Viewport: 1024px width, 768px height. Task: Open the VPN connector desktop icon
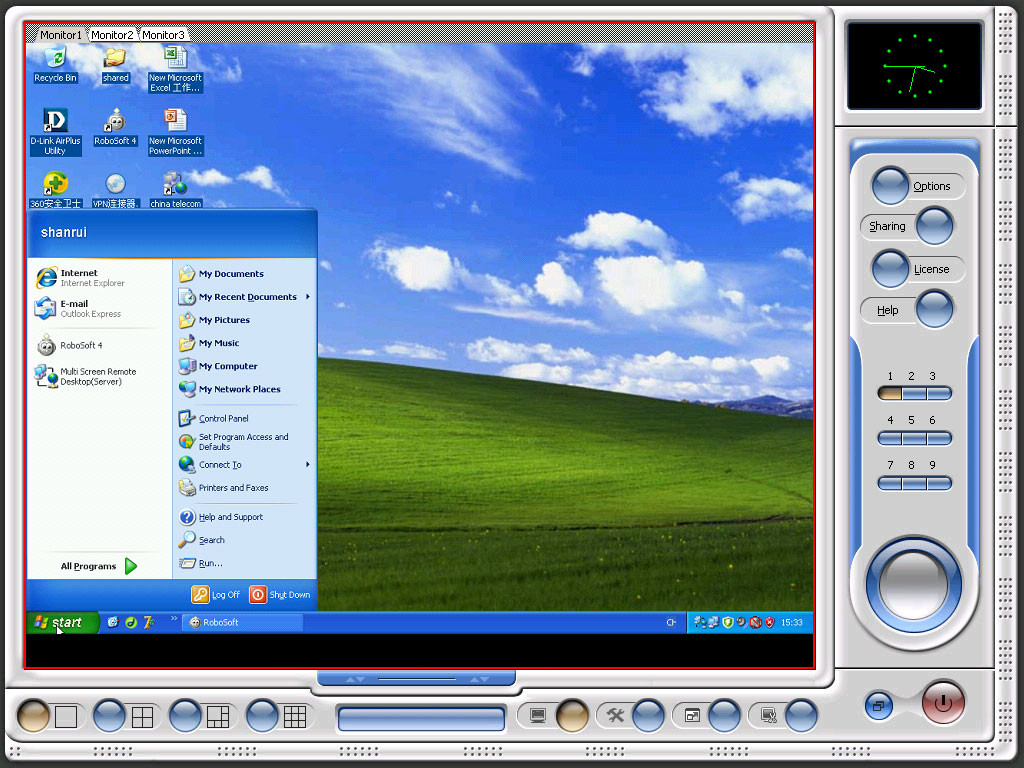click(x=116, y=189)
